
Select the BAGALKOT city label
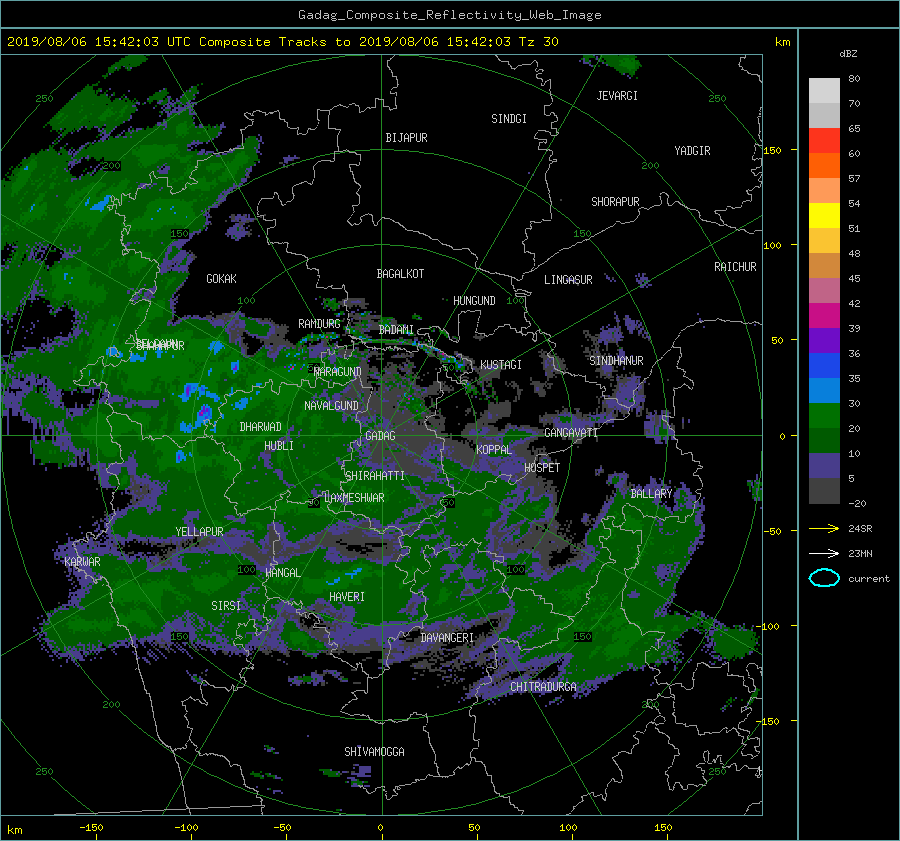pos(400,274)
